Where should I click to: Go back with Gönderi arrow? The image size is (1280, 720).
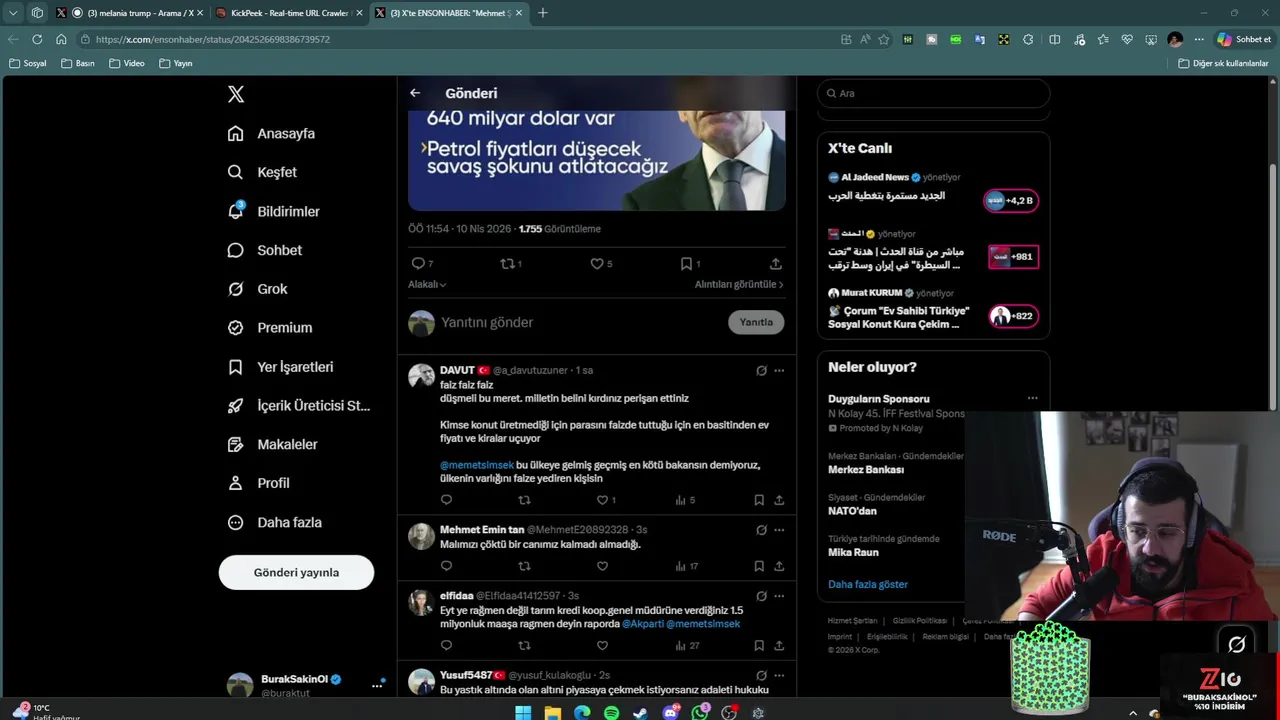coord(415,93)
